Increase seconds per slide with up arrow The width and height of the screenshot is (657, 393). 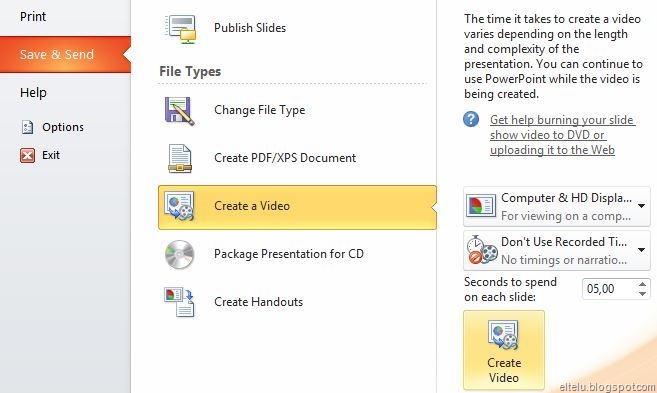pos(643,284)
